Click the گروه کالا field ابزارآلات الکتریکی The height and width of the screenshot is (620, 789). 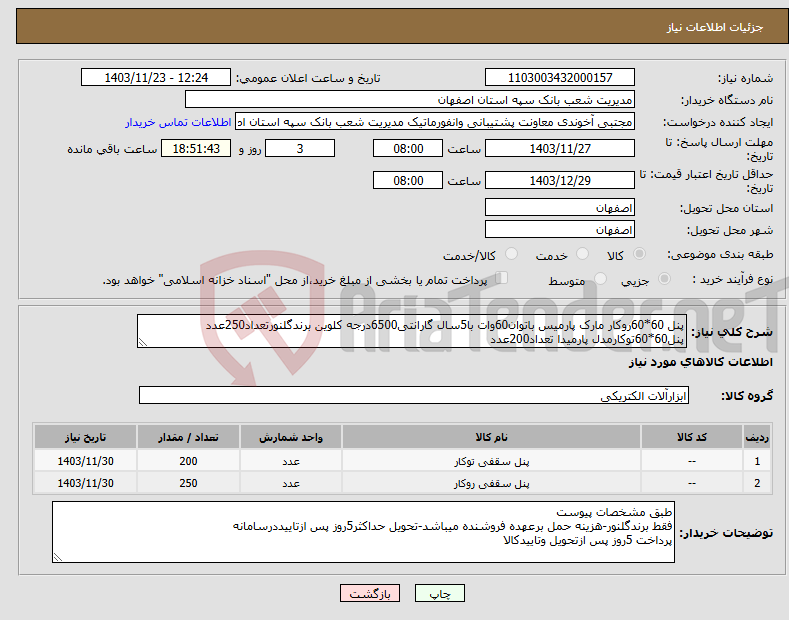coord(414,396)
